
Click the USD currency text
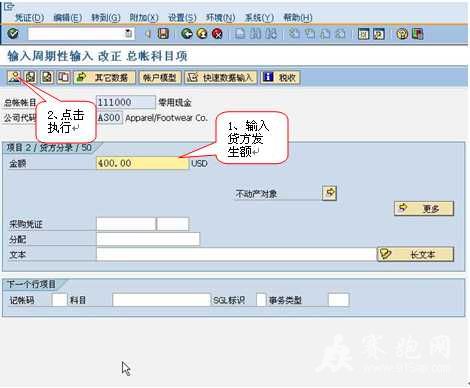[199, 163]
